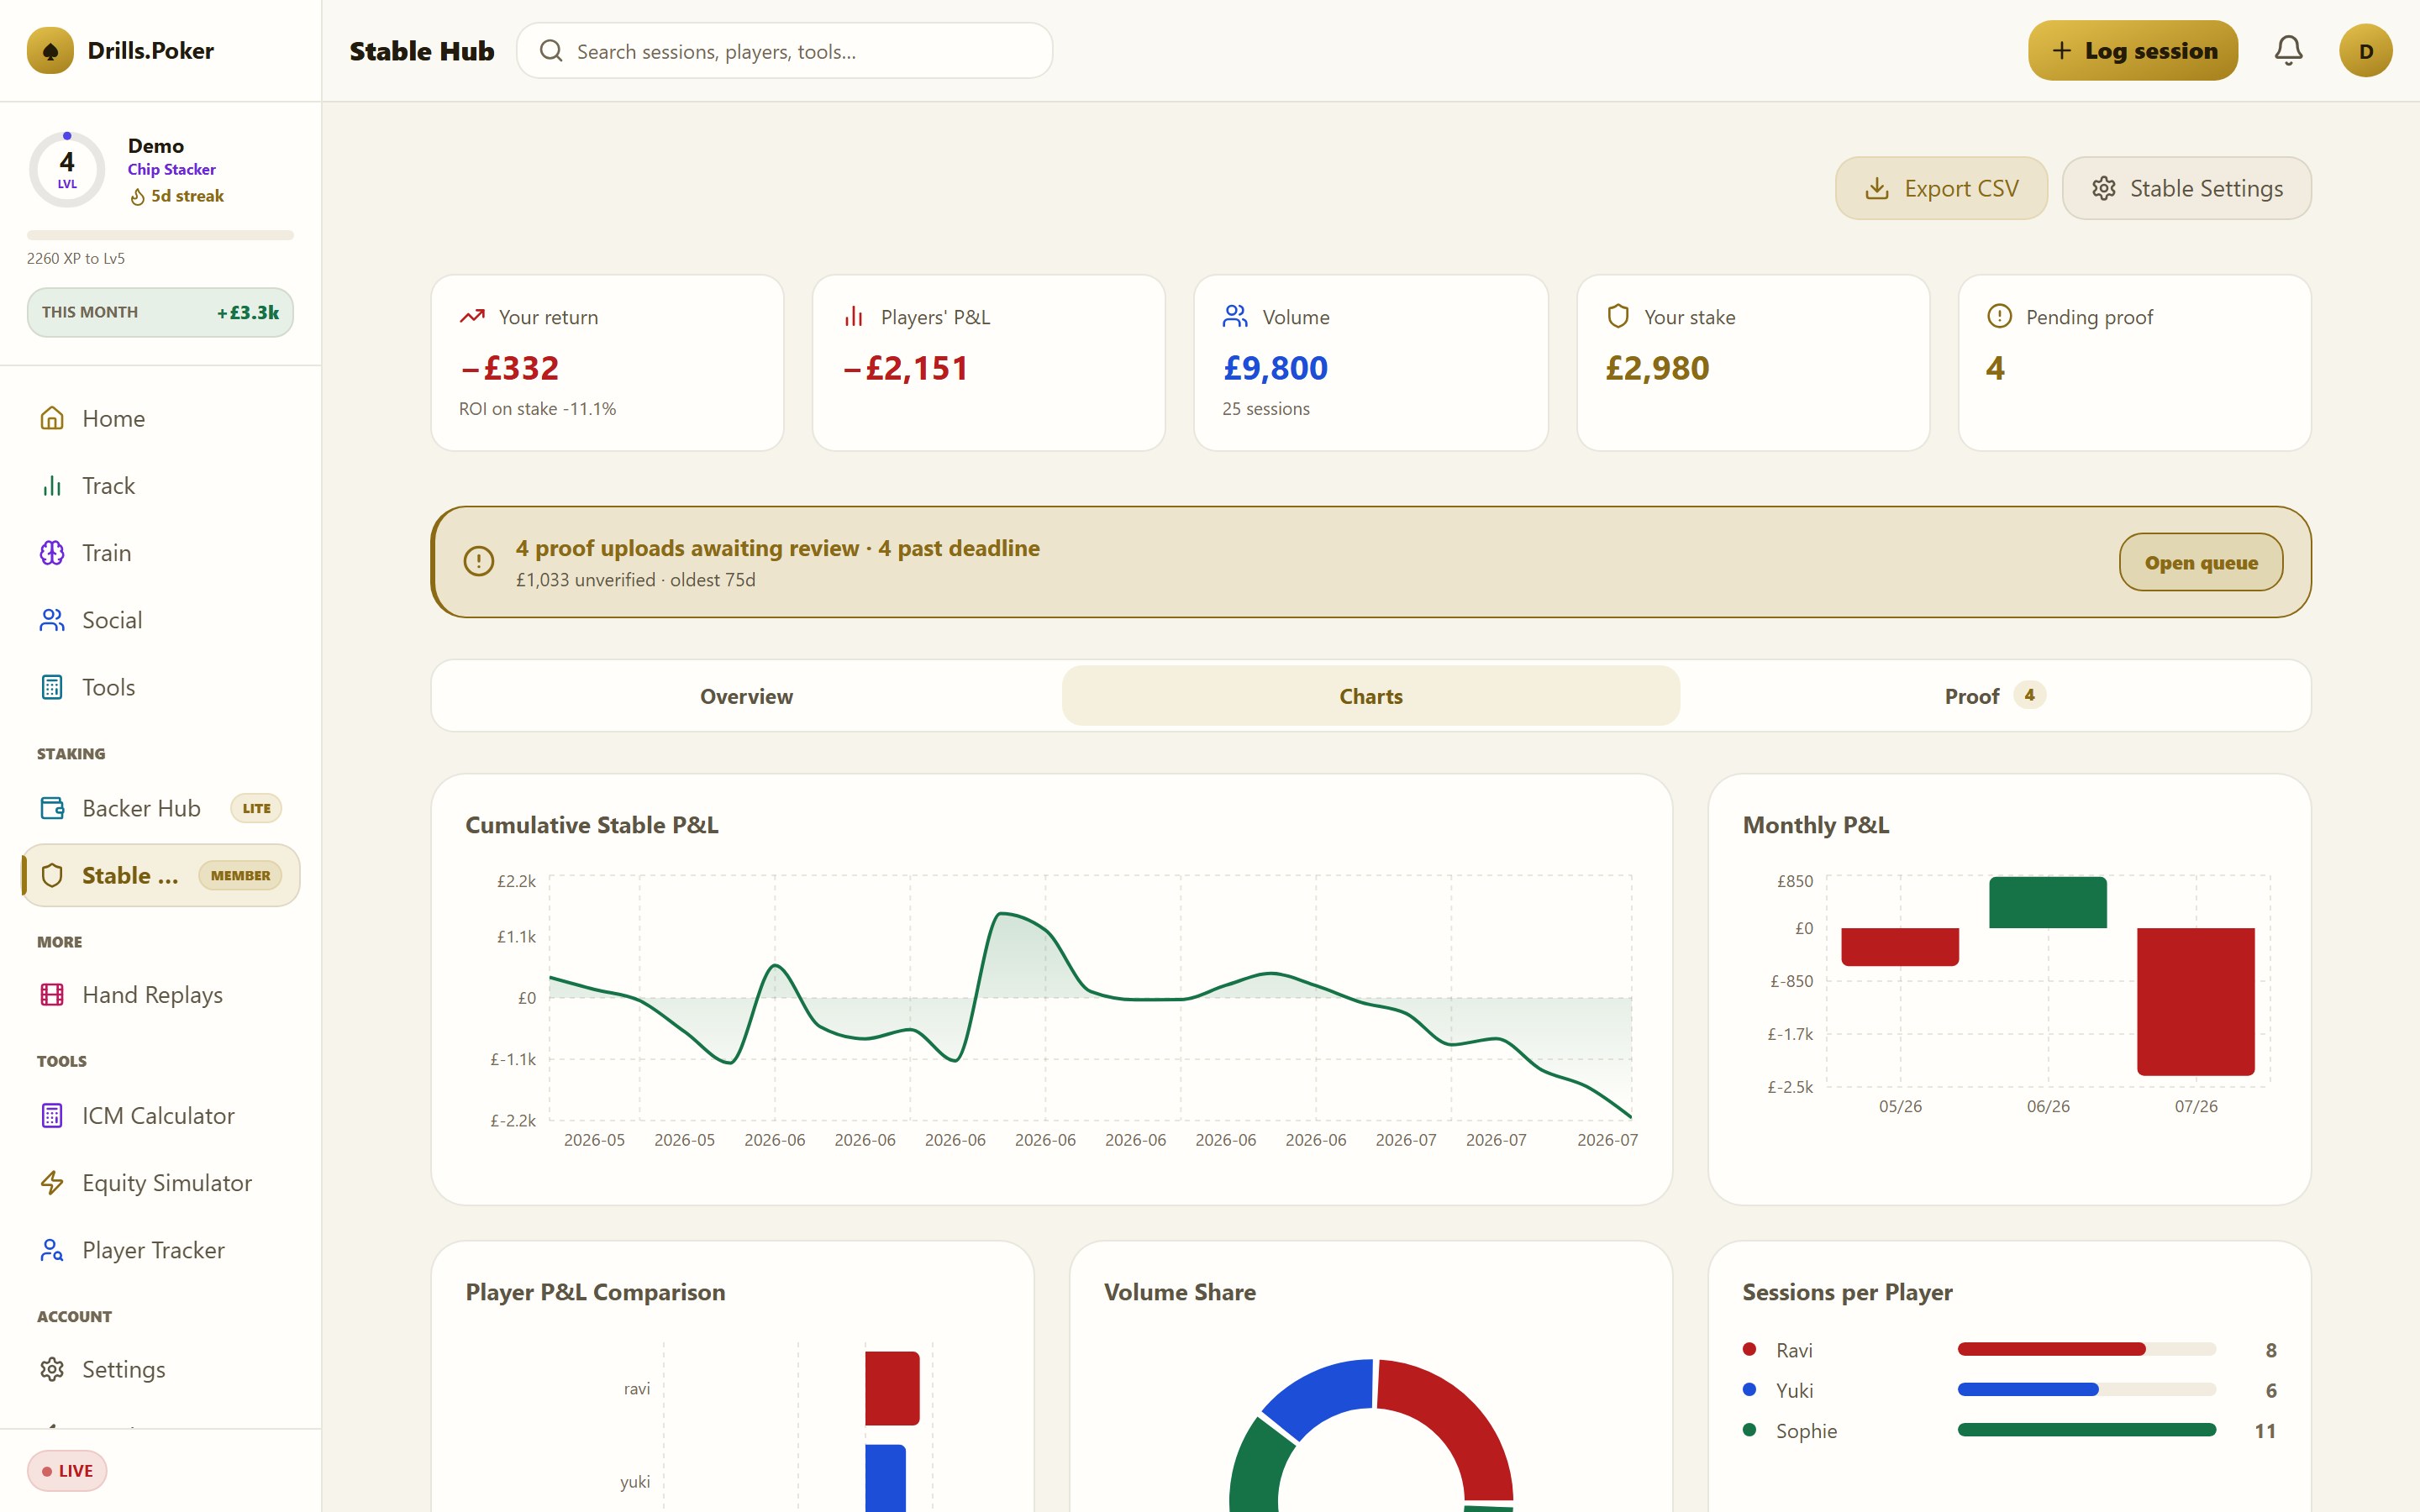Click Yuki's blue sessions bar
The width and height of the screenshot is (2420, 1512).
coord(2028,1389)
